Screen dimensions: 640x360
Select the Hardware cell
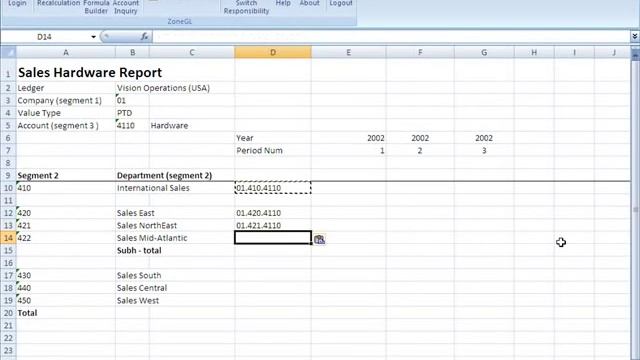click(x=192, y=126)
